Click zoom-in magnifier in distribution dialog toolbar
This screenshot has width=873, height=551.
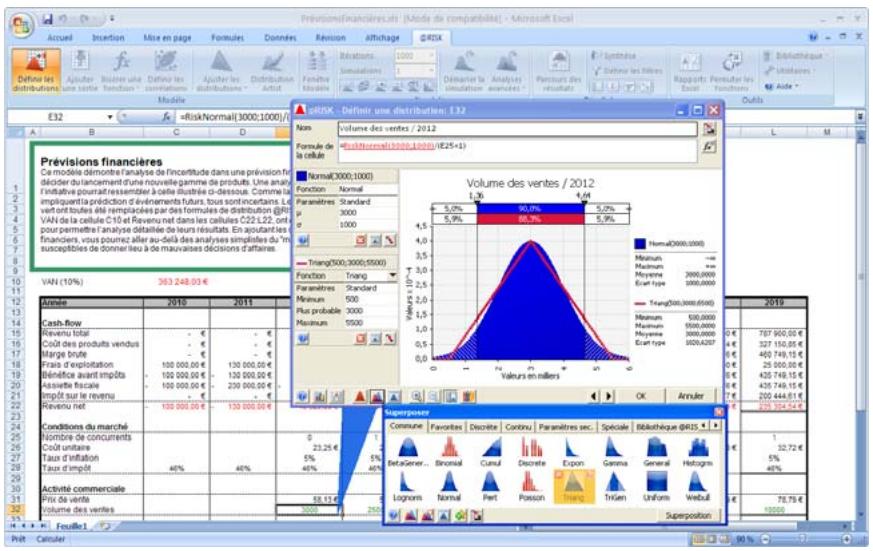point(416,396)
